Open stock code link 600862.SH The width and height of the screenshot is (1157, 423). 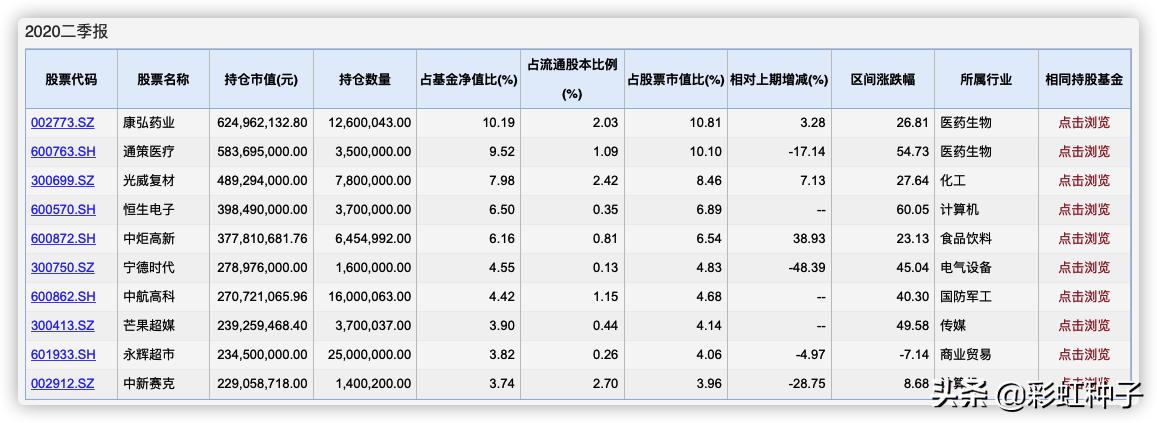pos(63,297)
